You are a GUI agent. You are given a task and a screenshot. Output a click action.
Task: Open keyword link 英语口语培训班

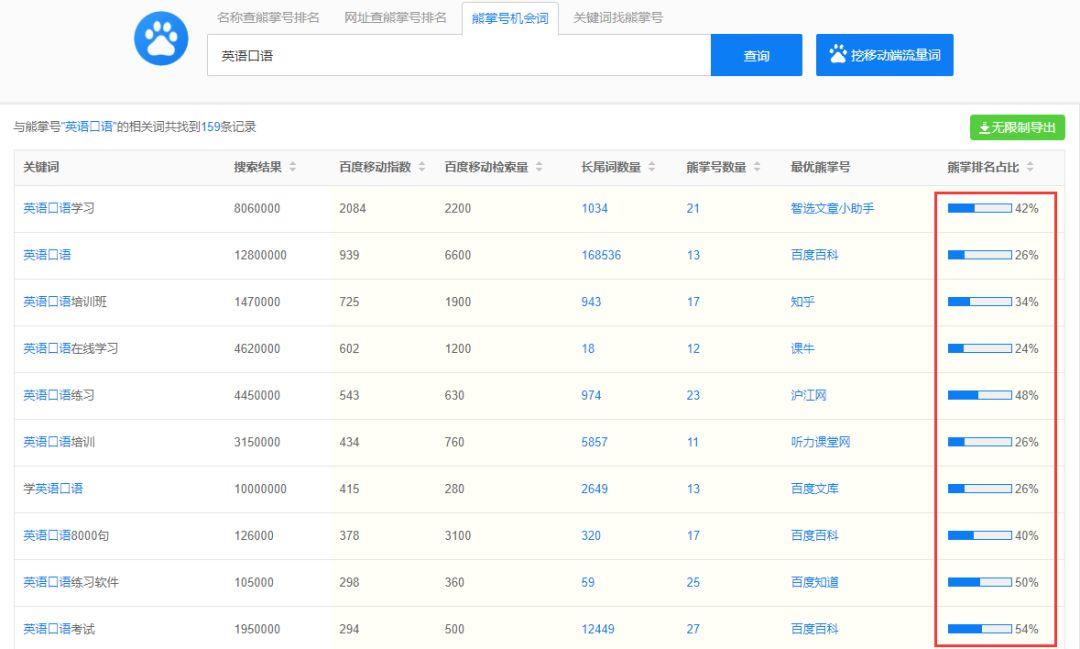(x=65, y=302)
